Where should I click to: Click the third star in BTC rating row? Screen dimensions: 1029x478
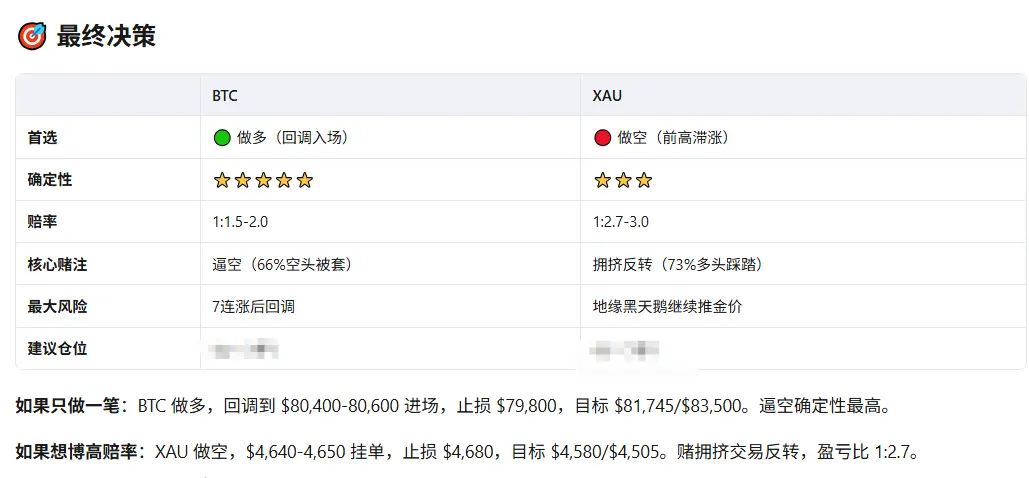click(263, 180)
